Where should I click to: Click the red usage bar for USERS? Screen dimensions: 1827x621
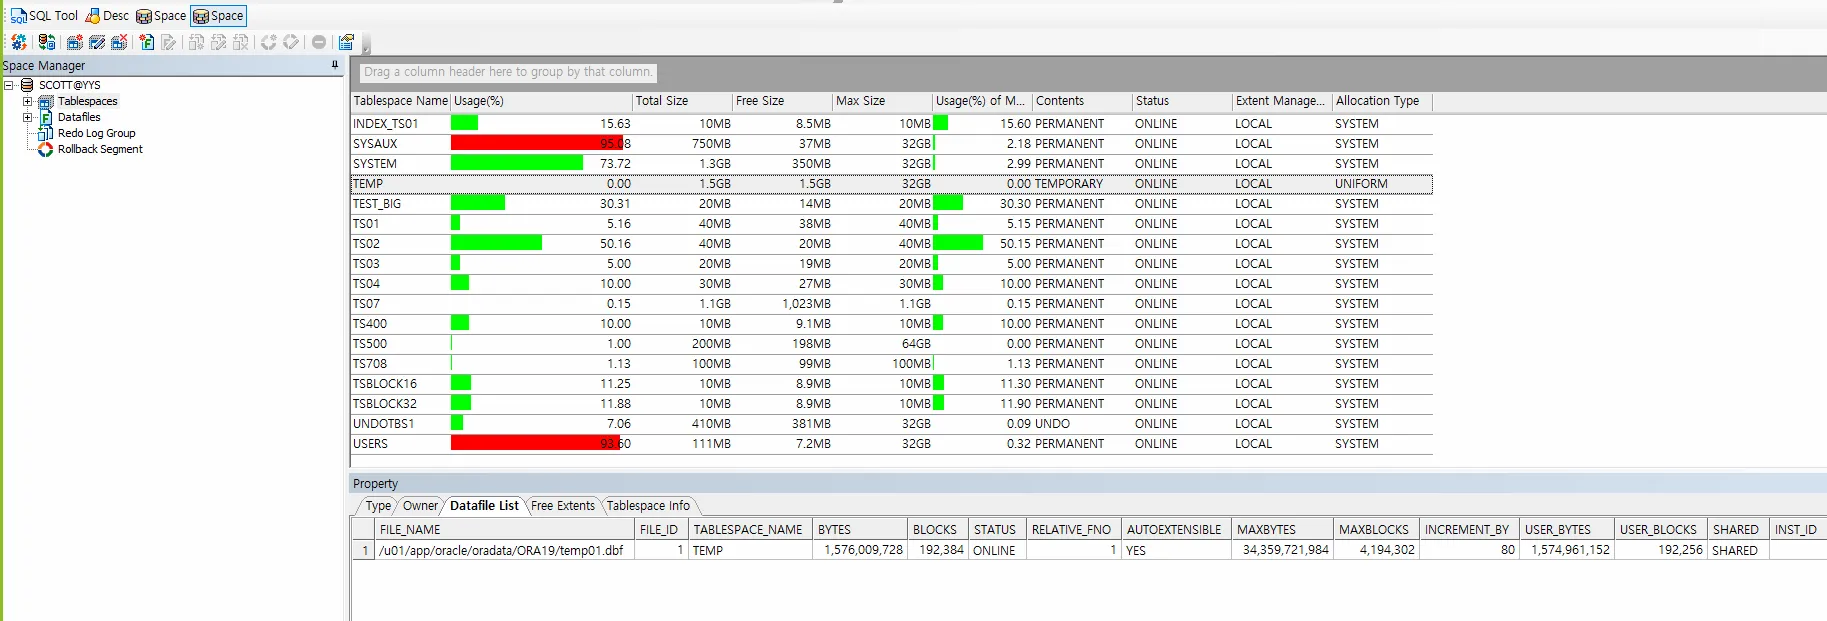[x=535, y=444]
